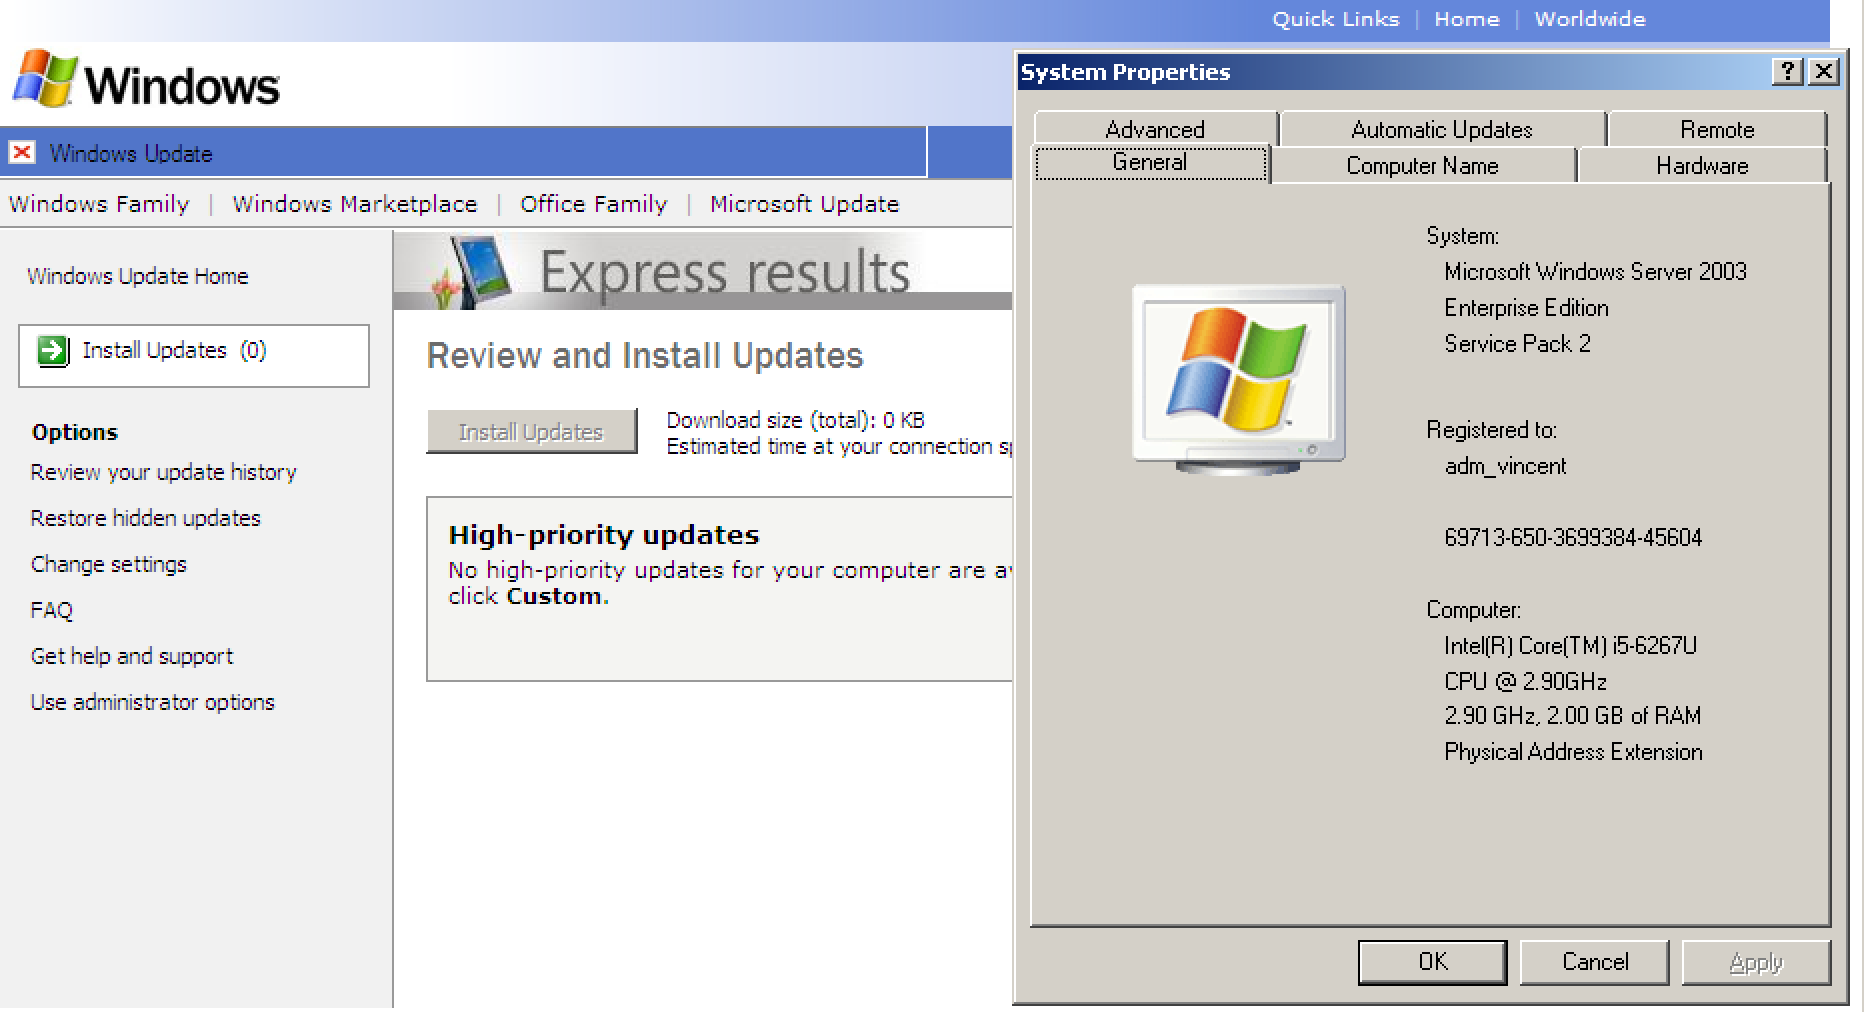The width and height of the screenshot is (1864, 1012).
Task: Click the adm_vincent registered user text
Action: [1505, 466]
